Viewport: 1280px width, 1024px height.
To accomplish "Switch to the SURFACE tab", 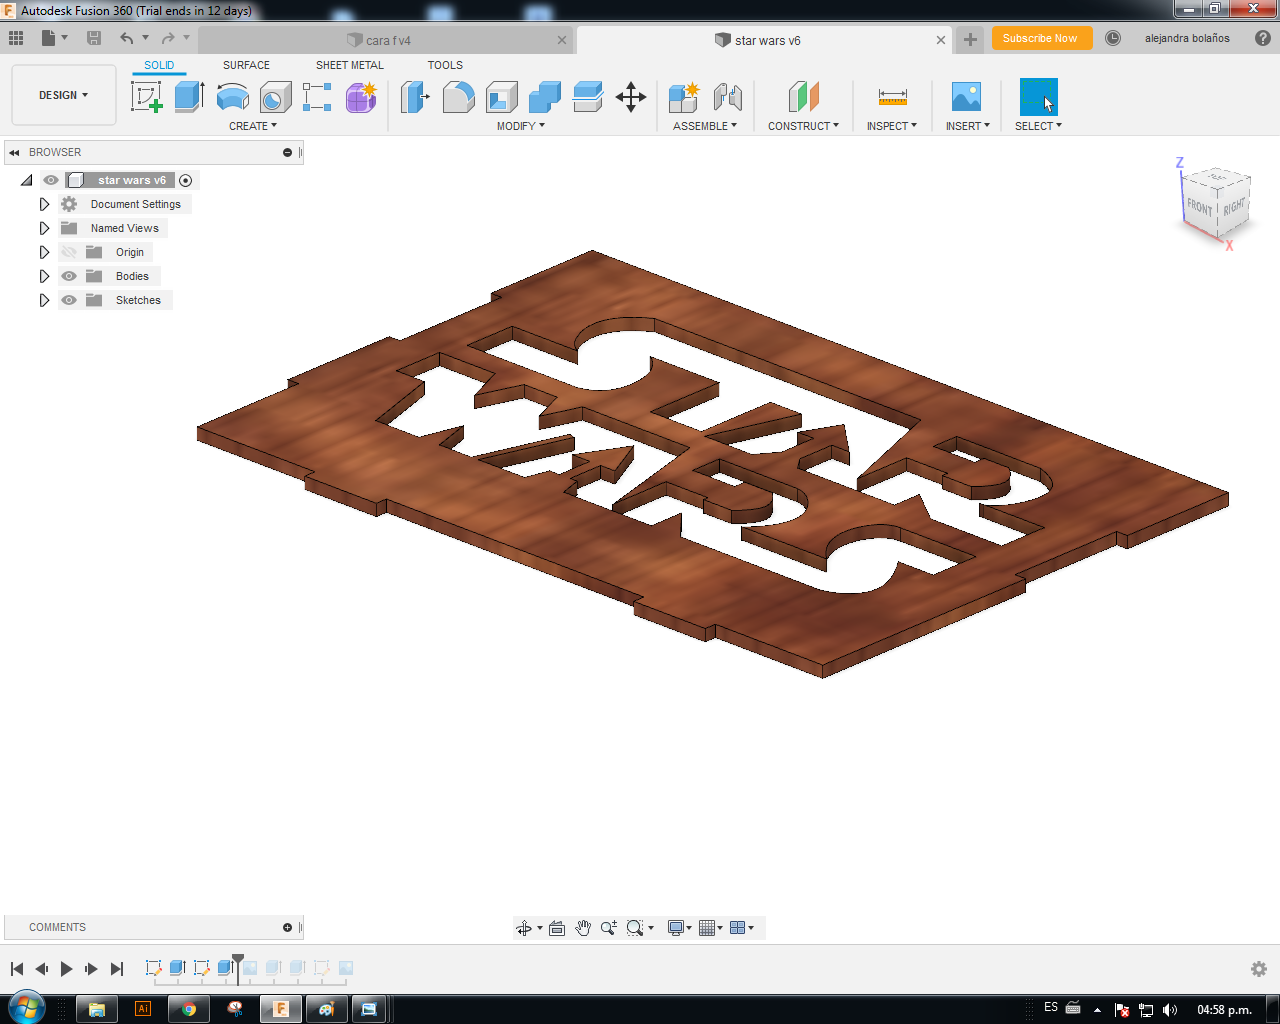I will click(246, 65).
